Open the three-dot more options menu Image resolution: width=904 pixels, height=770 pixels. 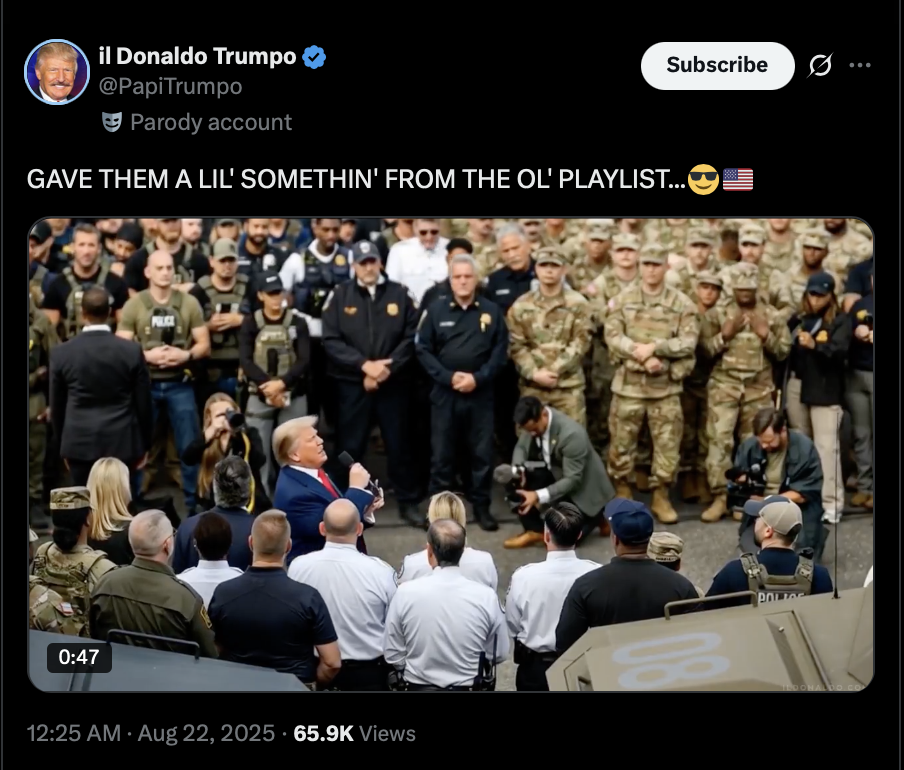click(x=860, y=65)
